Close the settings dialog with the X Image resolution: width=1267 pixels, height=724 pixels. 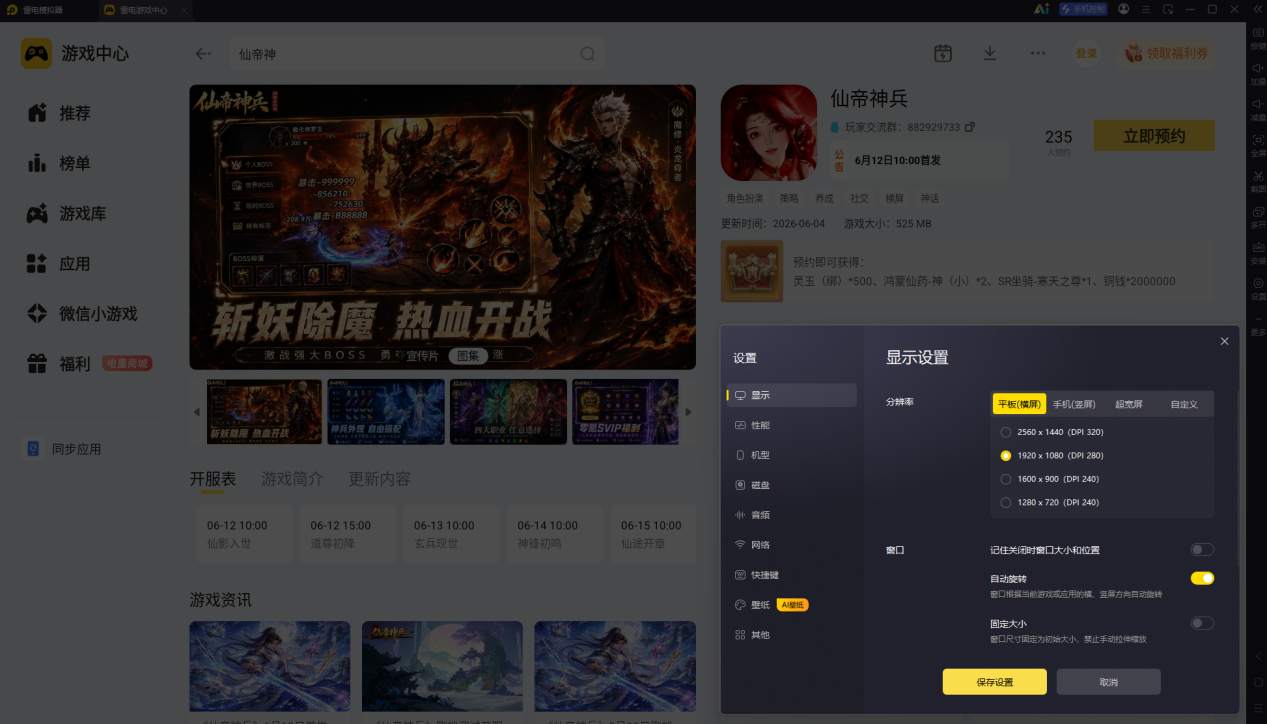(x=1224, y=341)
